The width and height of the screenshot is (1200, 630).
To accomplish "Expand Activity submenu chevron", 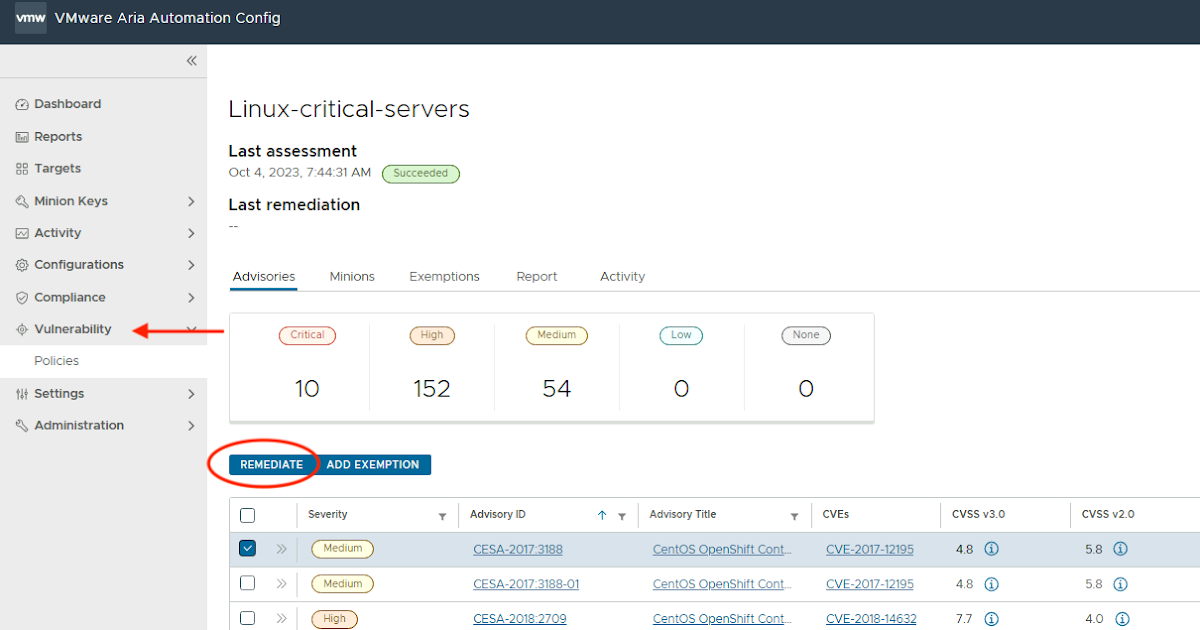I will pyautogui.click(x=191, y=233).
